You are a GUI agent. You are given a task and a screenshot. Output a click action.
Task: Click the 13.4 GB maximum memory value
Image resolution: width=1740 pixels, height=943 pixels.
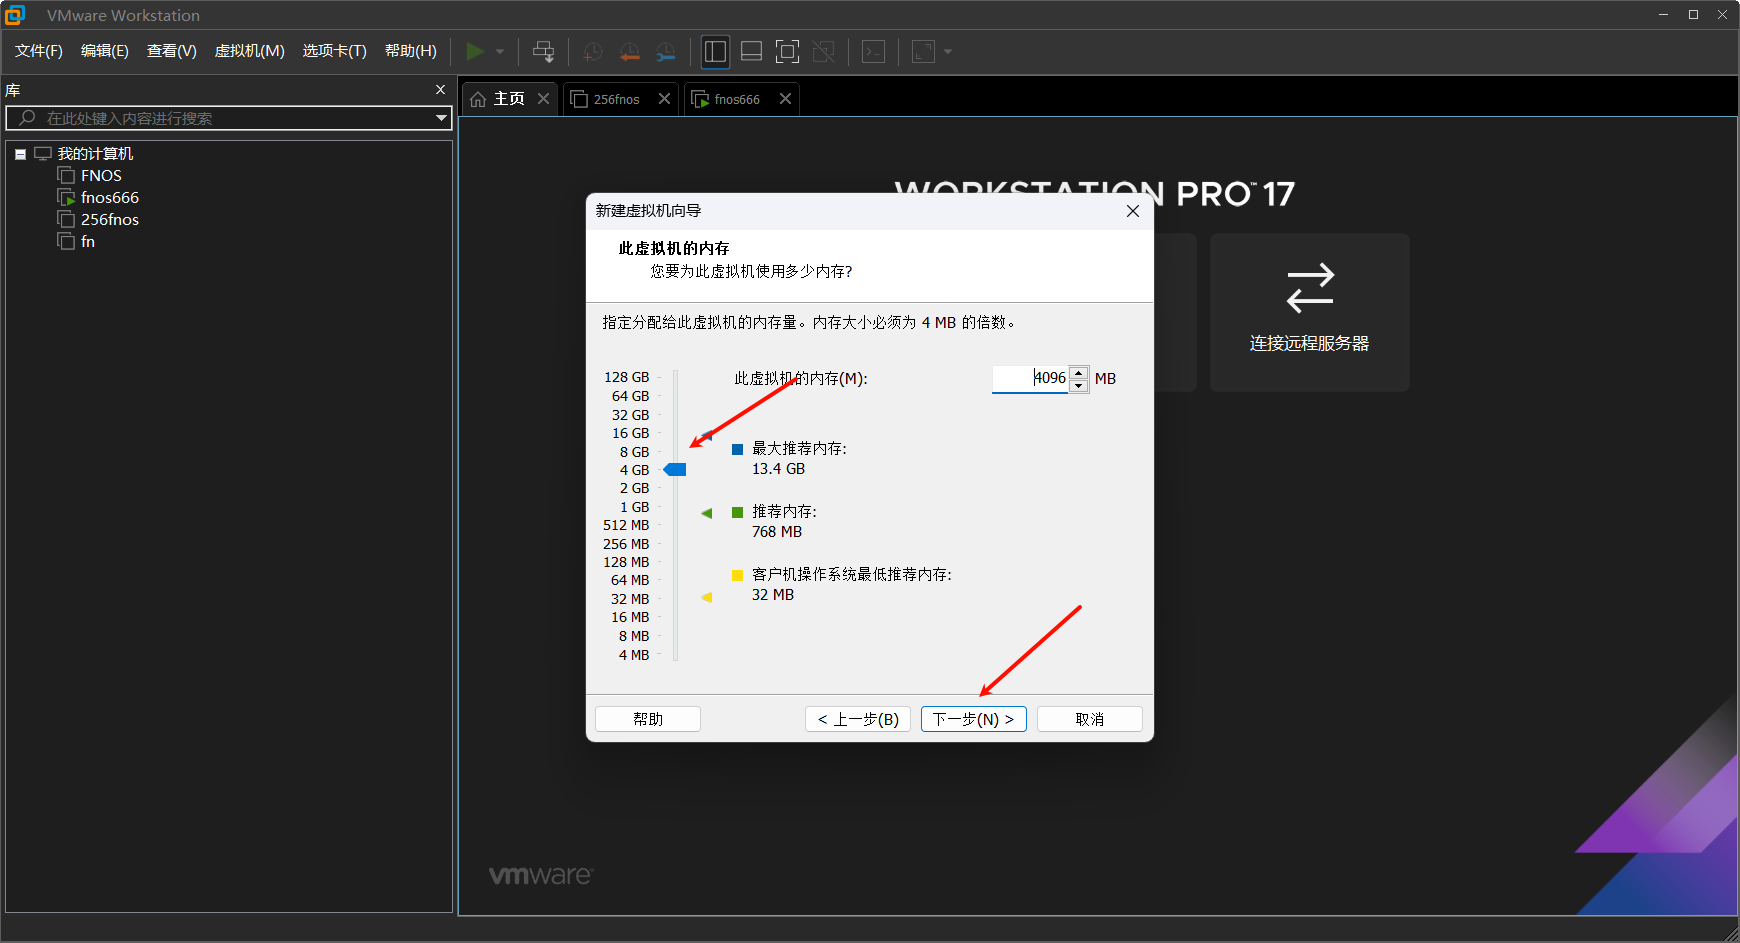[x=778, y=469]
